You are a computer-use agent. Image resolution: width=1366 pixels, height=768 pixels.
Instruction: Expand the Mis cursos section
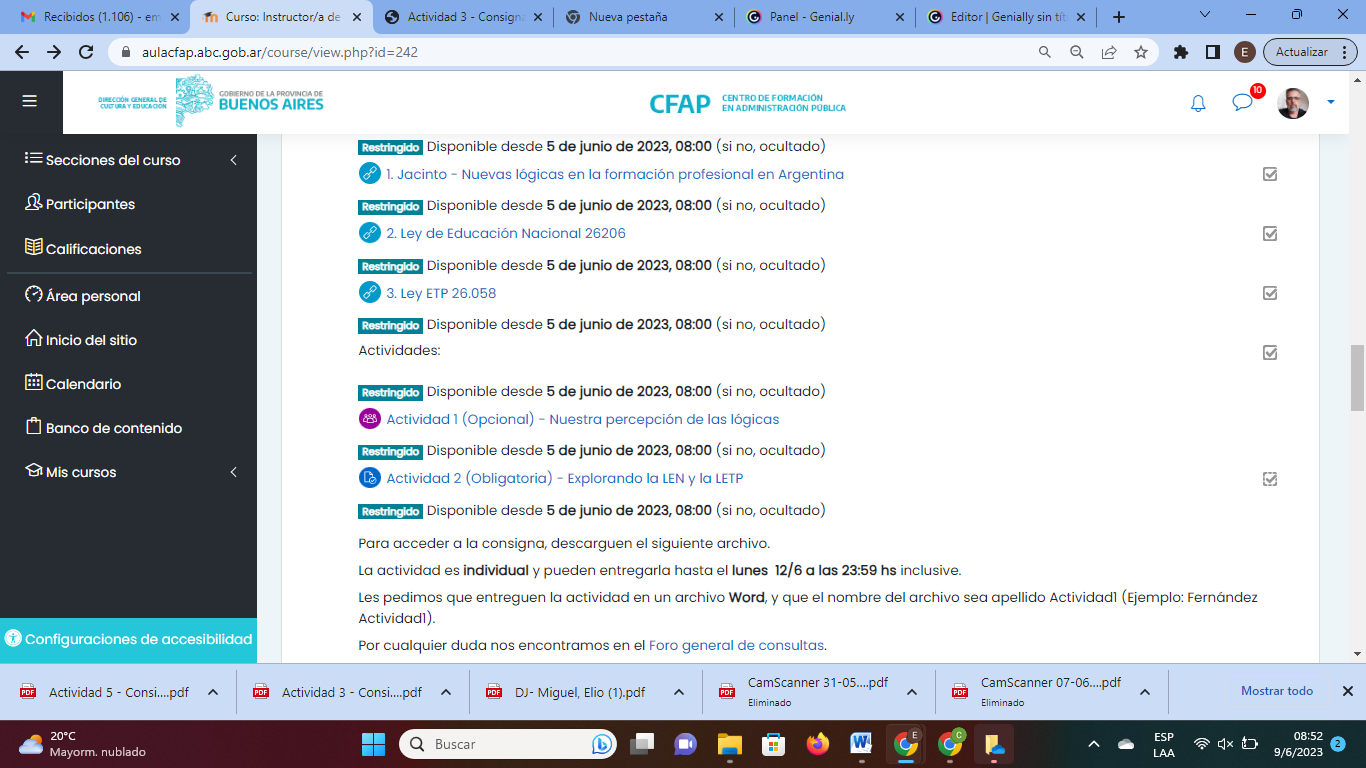tap(233, 472)
